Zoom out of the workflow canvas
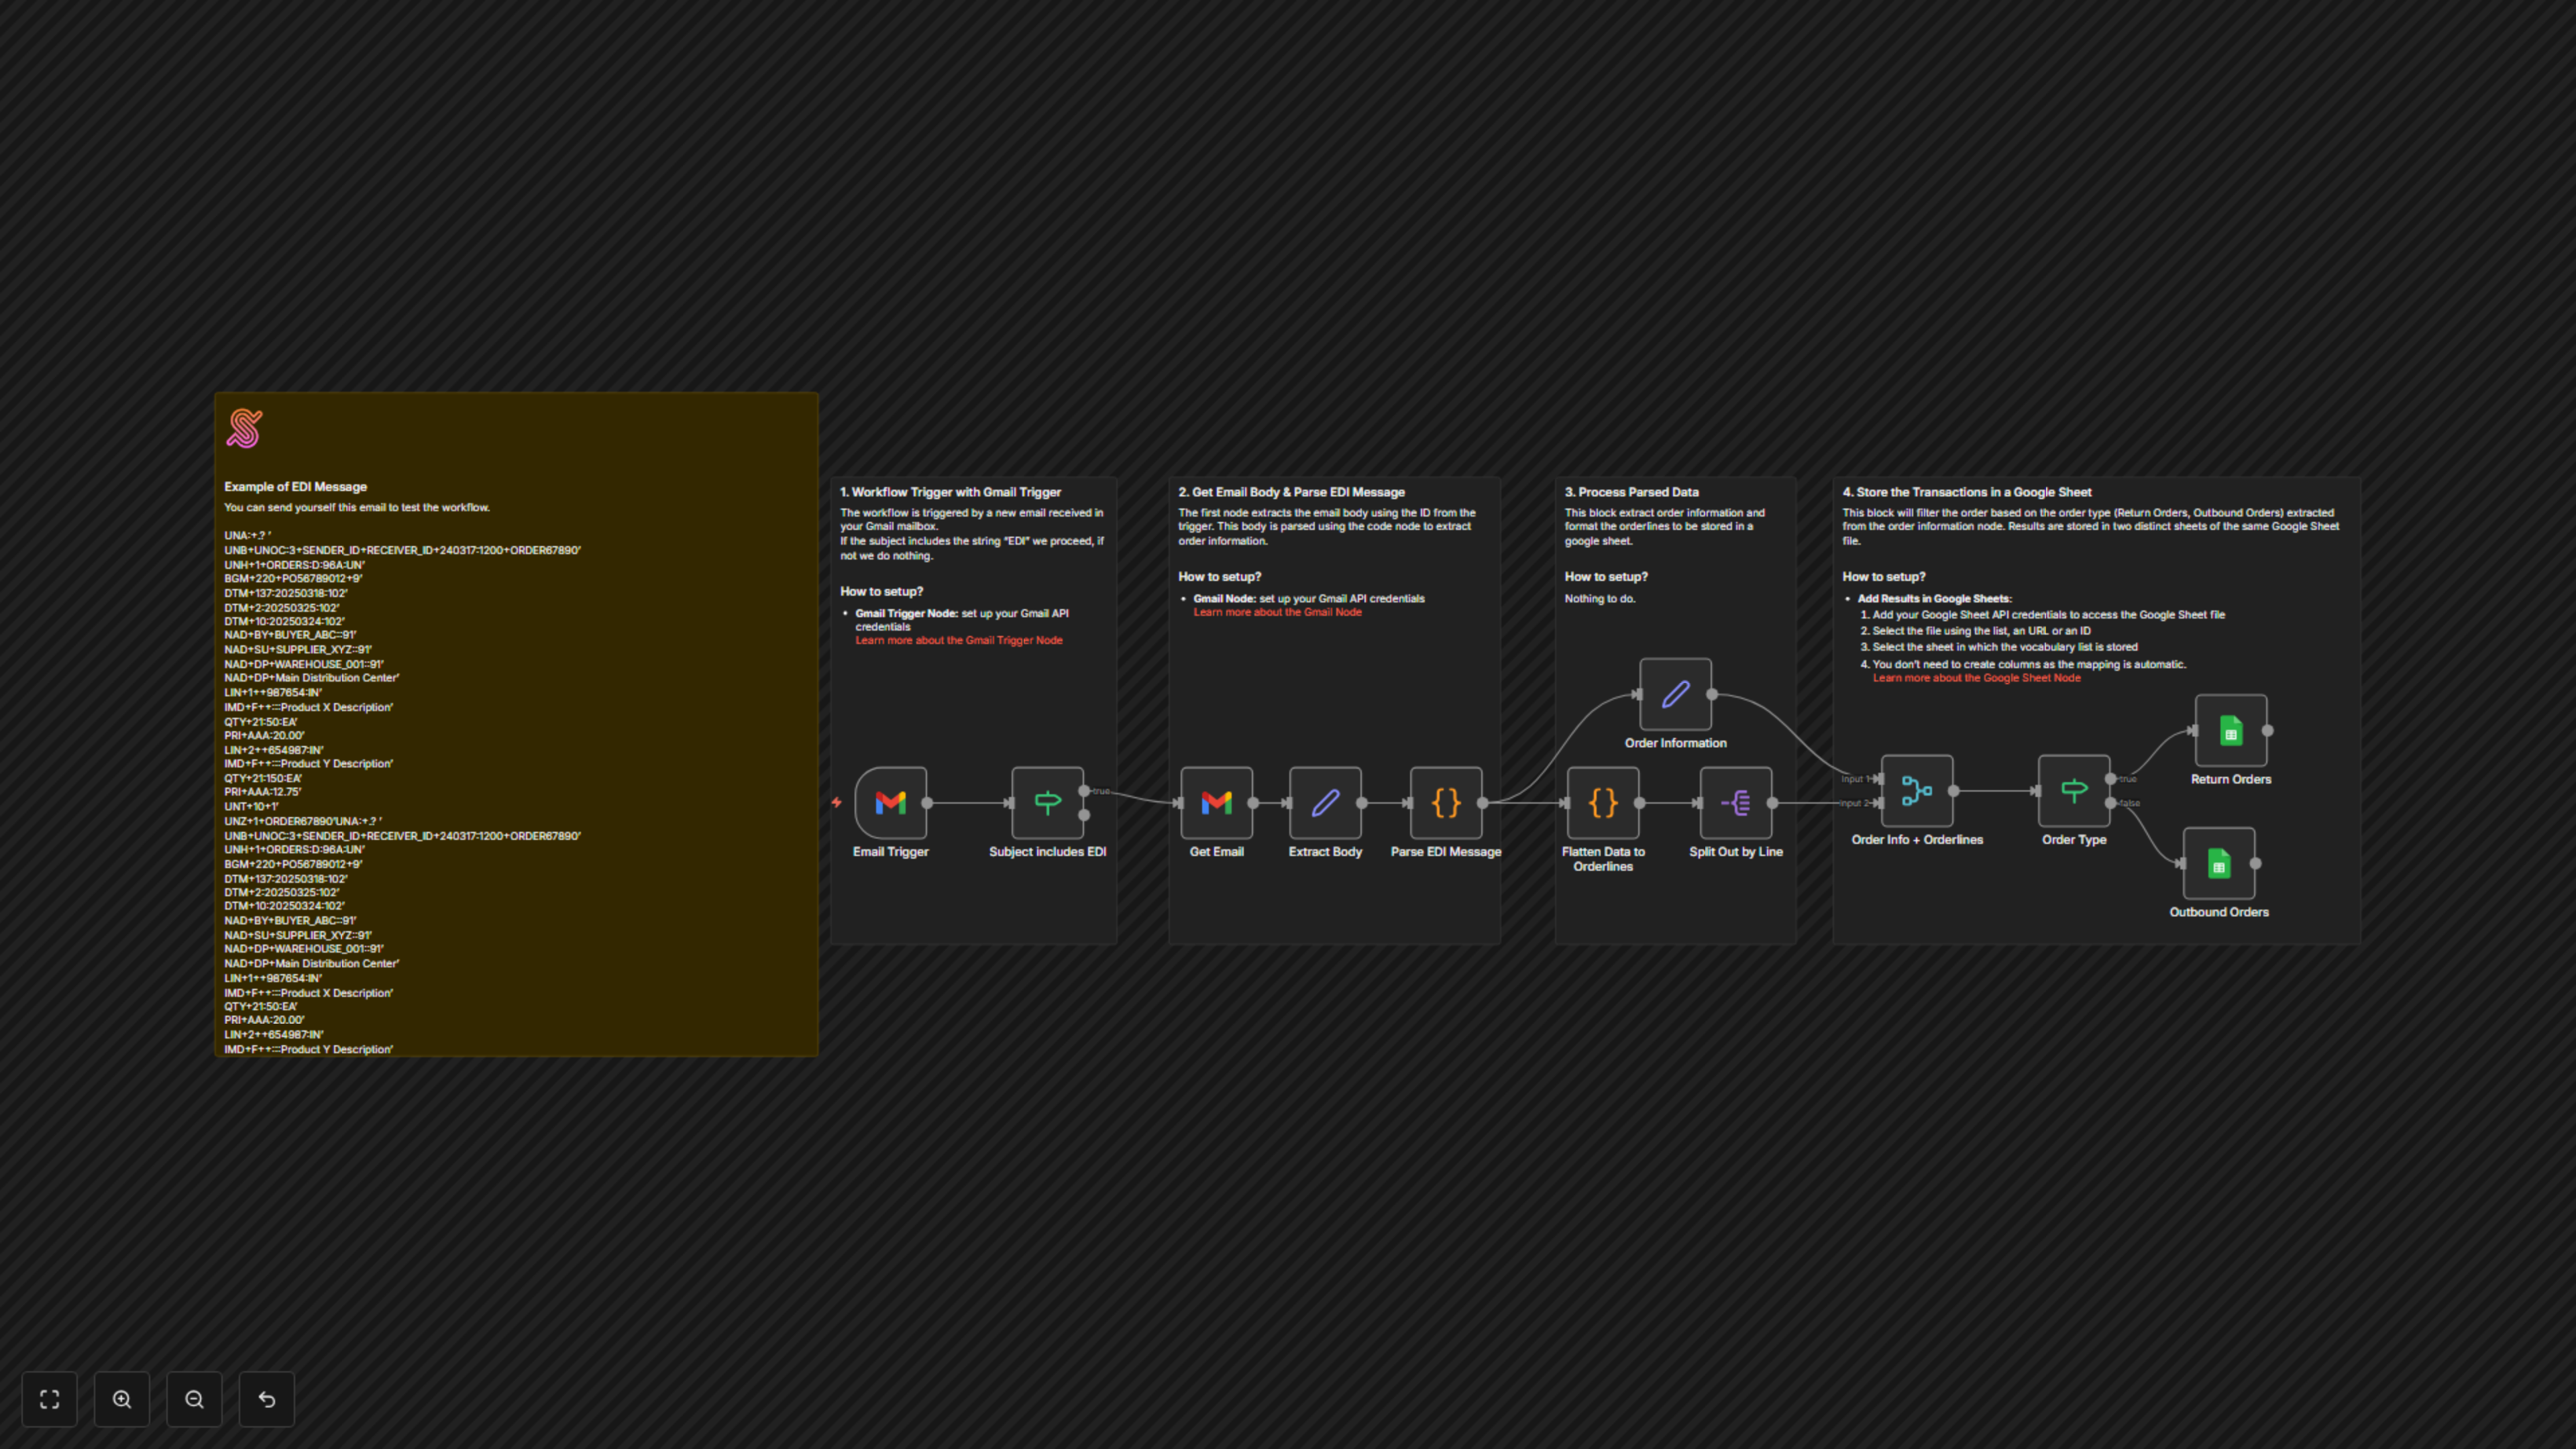Viewport: 2576px width, 1449px height. point(194,1399)
